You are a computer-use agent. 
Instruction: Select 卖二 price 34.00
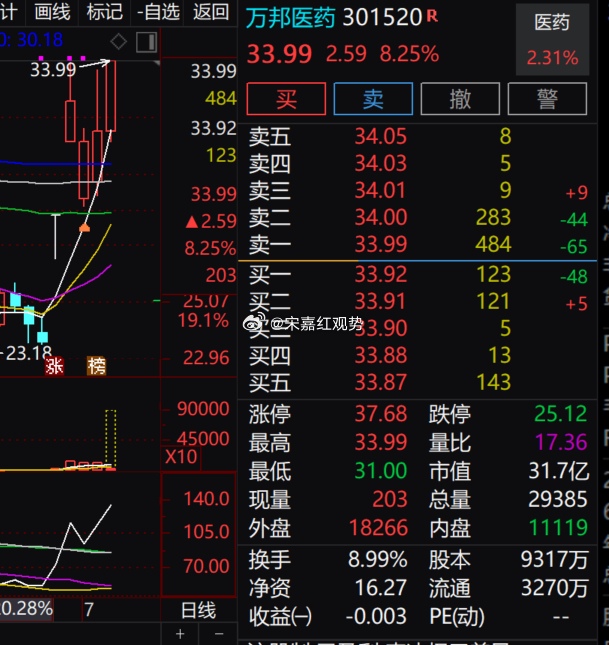click(x=381, y=217)
